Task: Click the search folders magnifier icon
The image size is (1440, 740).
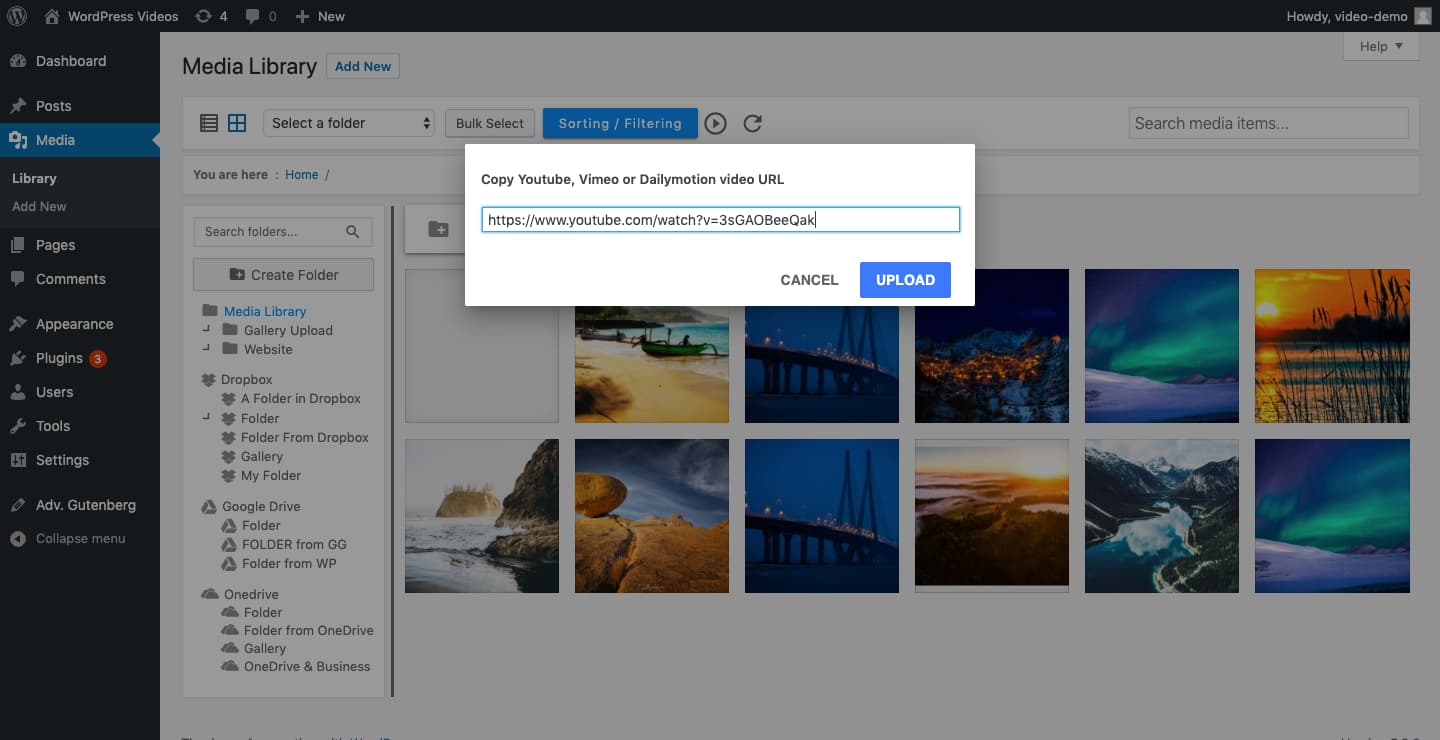Action: click(352, 231)
